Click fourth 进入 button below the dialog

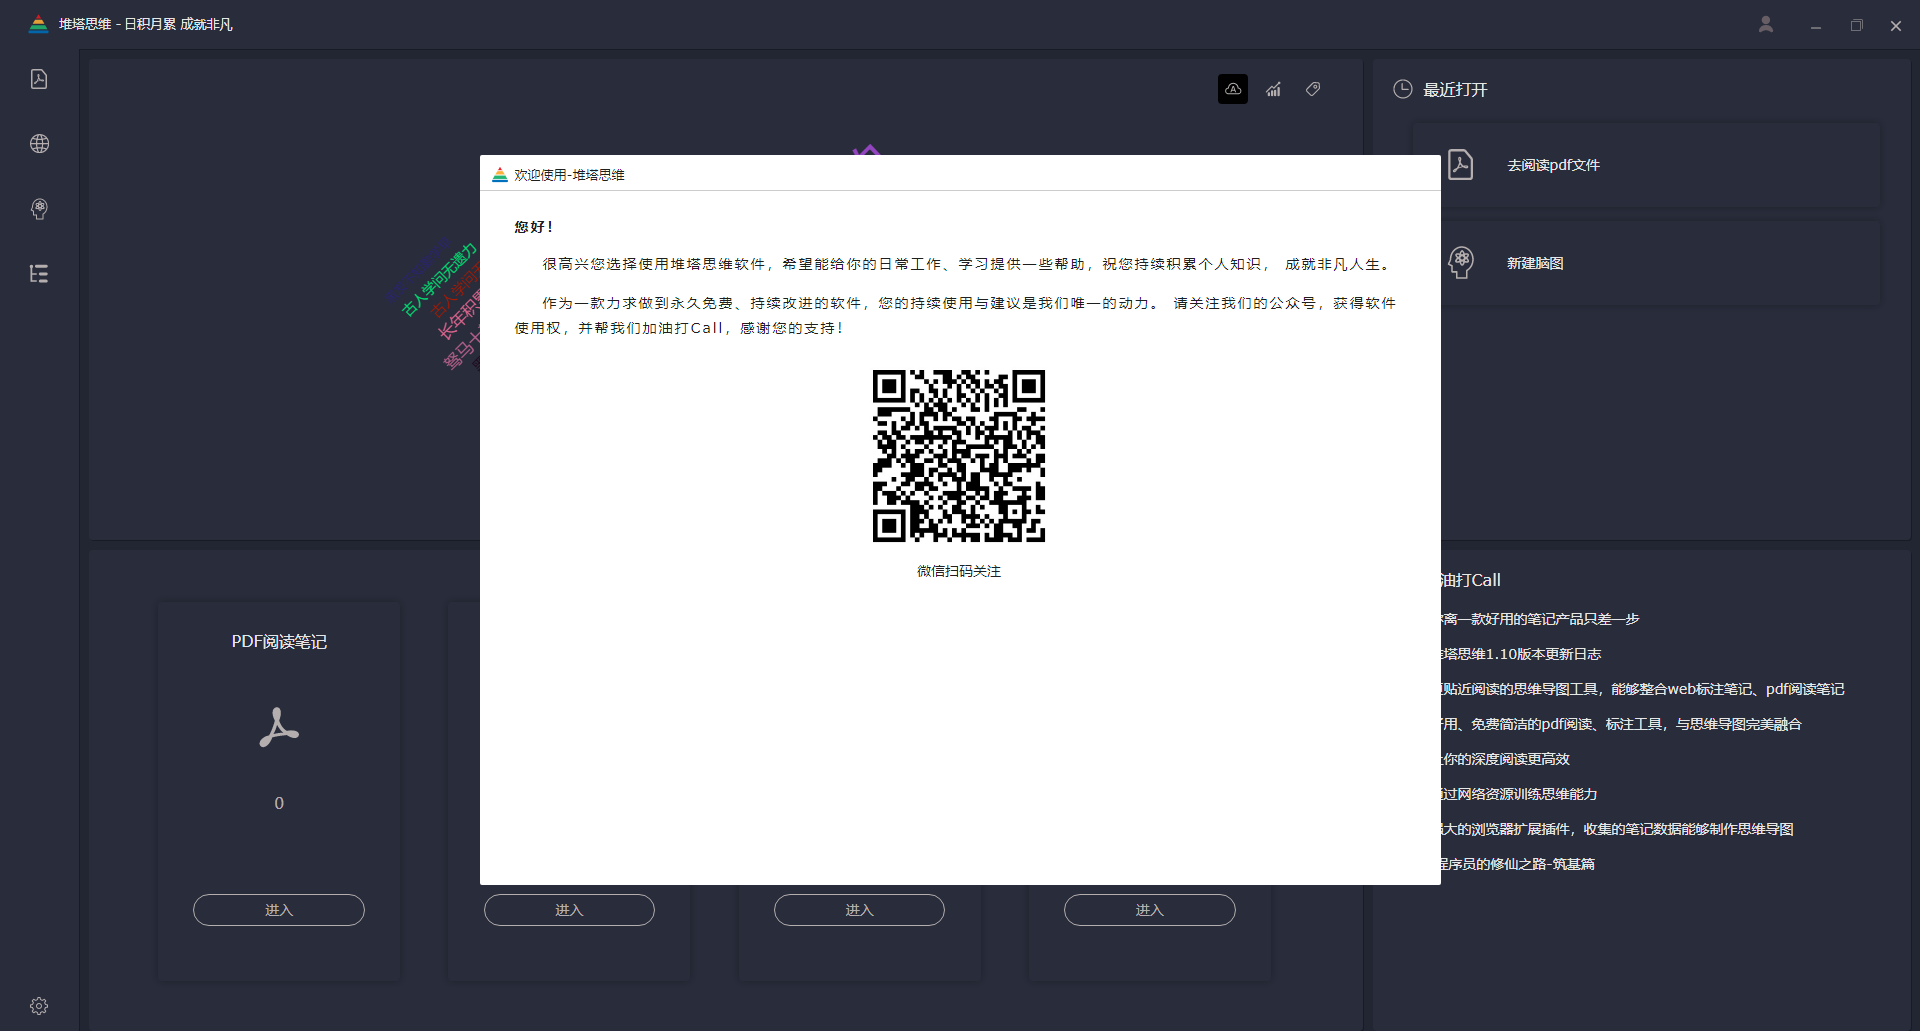[1150, 910]
